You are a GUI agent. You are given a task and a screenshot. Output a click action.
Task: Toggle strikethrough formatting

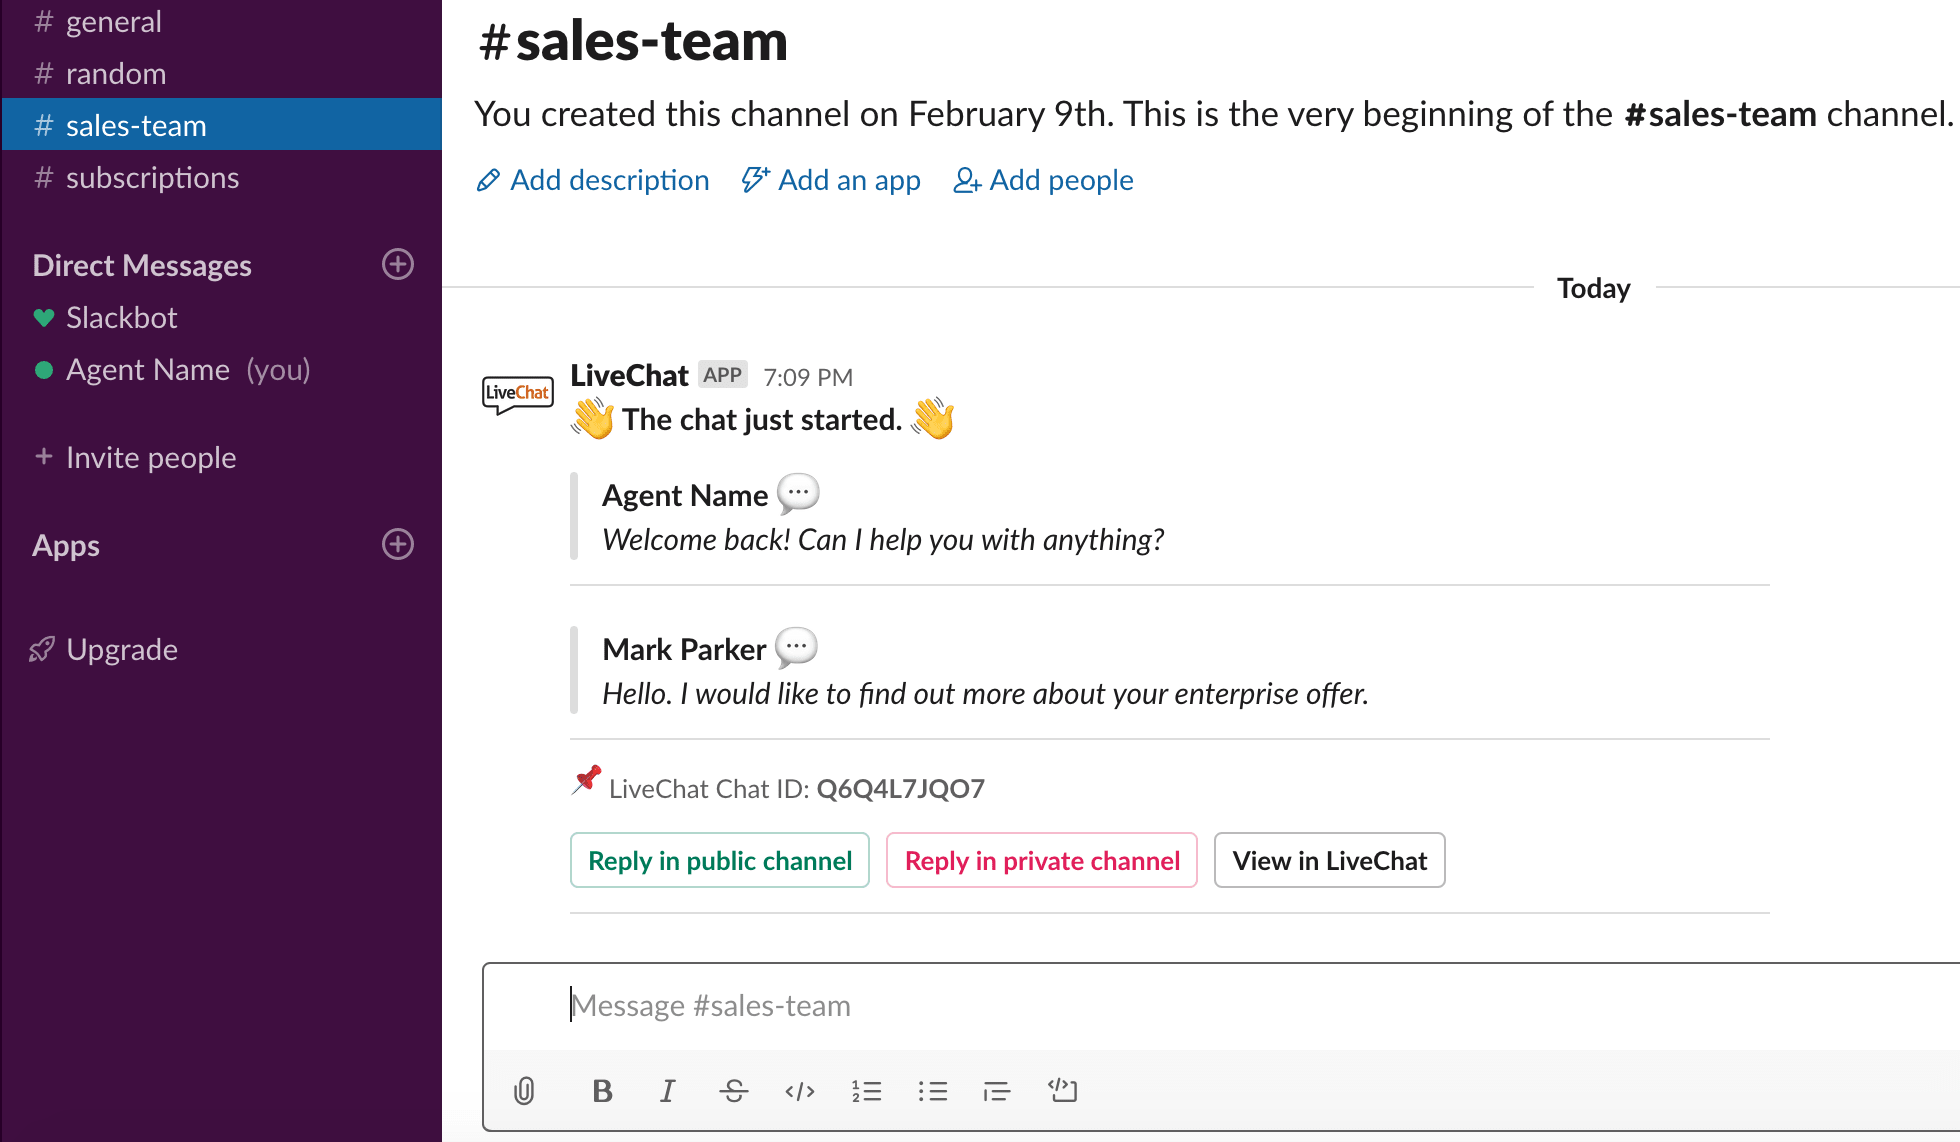point(733,1090)
